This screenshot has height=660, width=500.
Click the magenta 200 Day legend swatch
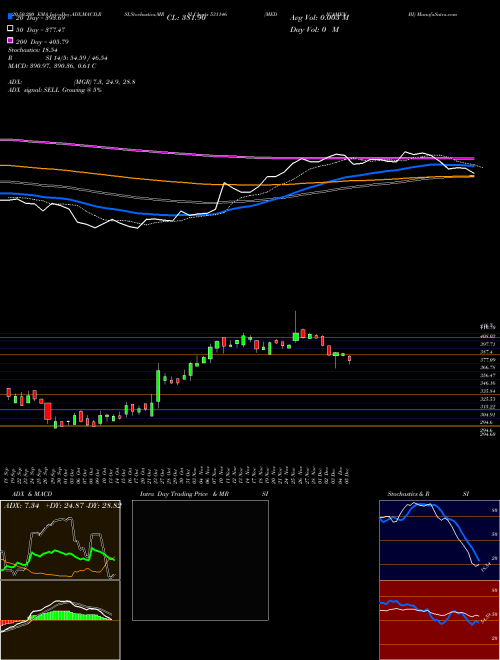tap(10, 40)
